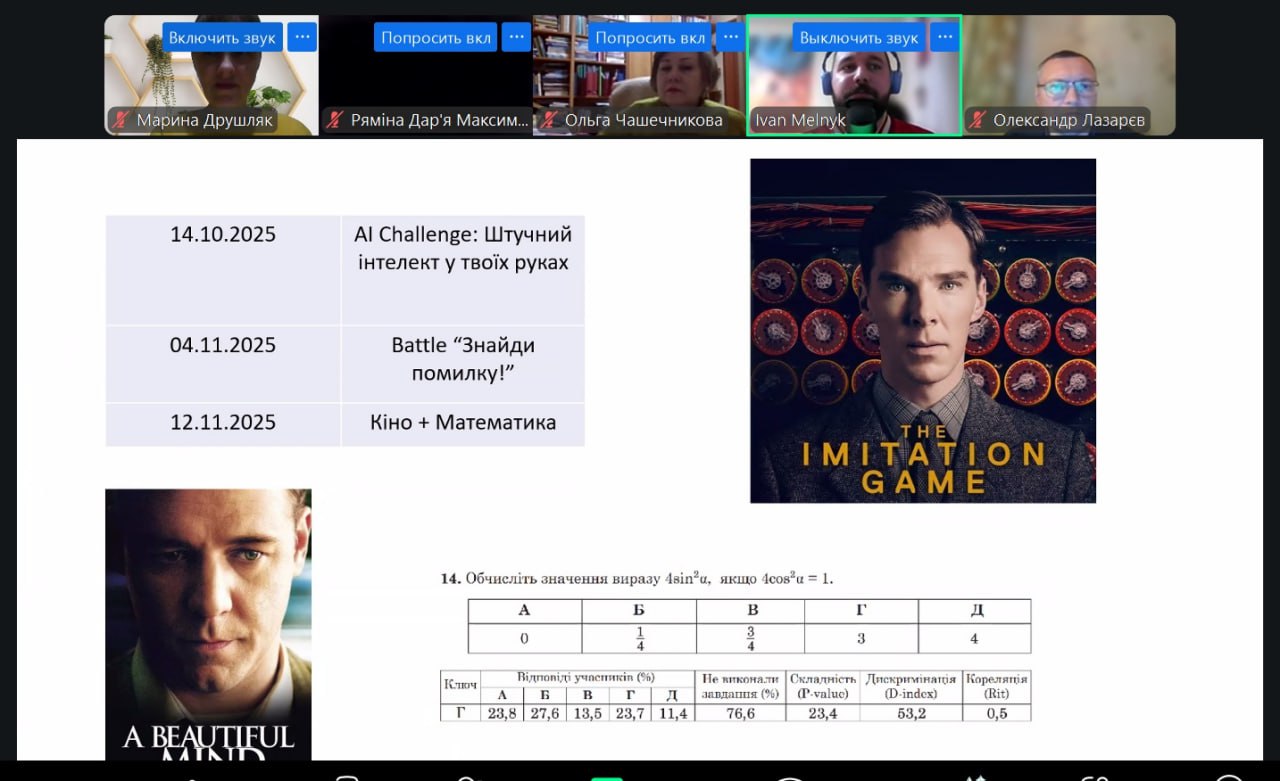Click muted microphone icon beside Марина Друшляк
Viewport: 1280px width, 781px height.
click(121, 120)
